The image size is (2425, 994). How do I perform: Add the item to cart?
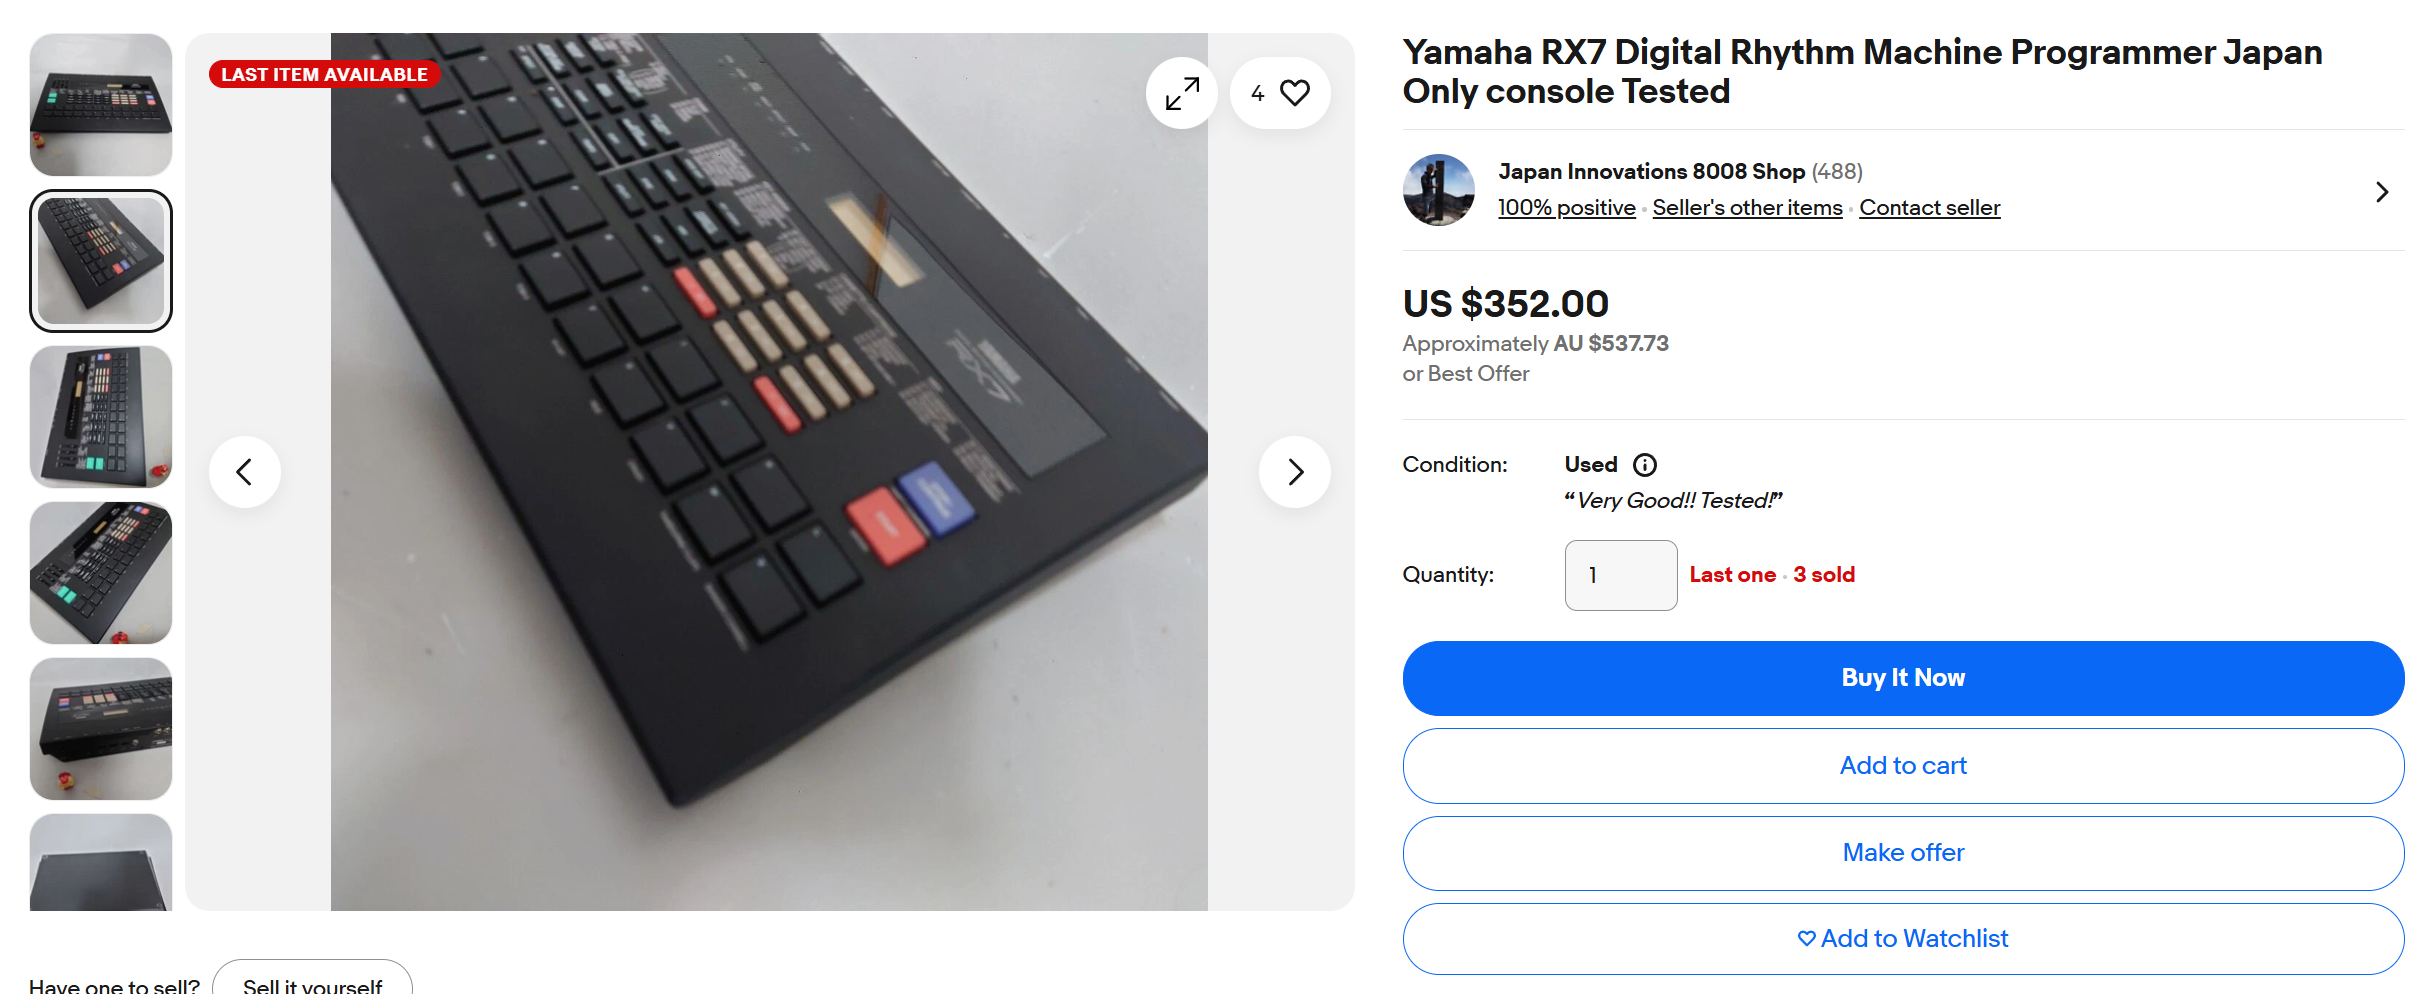[1903, 766]
